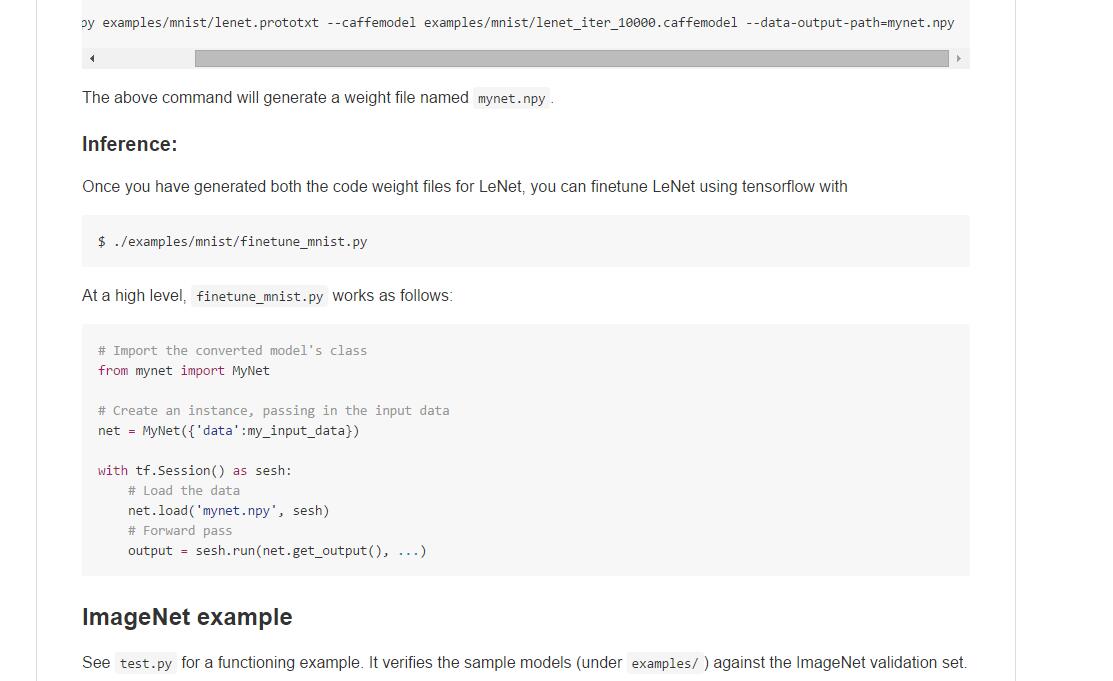Click the inline code "mynet.npy" in the paragraph
1113x681 pixels.
click(511, 98)
